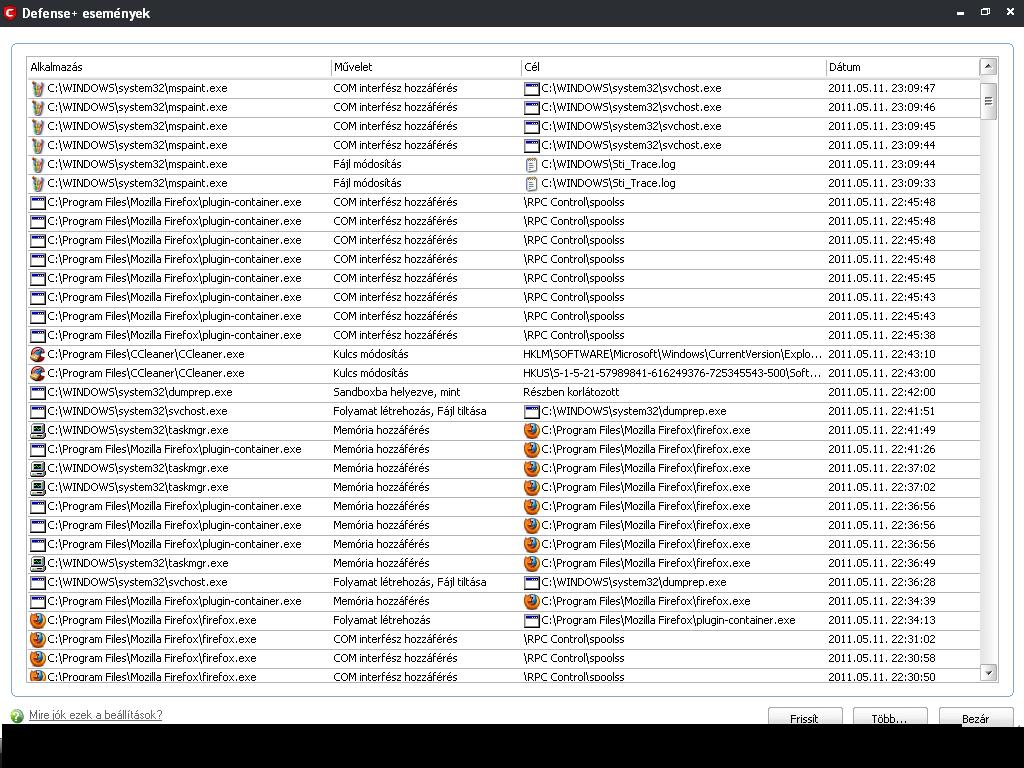Click the date cell 2011.05.11. 22:42:00
This screenshot has height=768, width=1024.
(x=882, y=392)
